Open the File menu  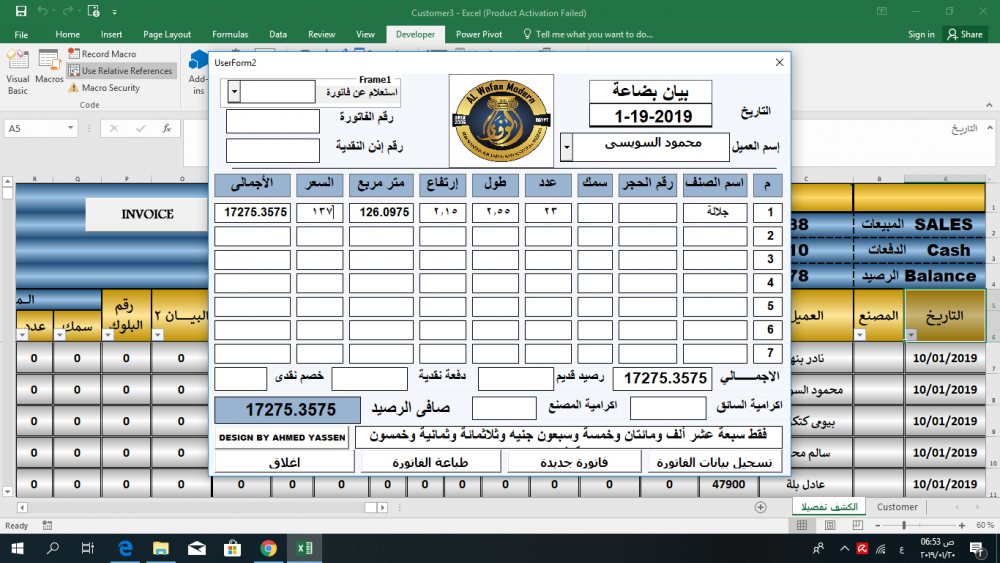(21, 34)
